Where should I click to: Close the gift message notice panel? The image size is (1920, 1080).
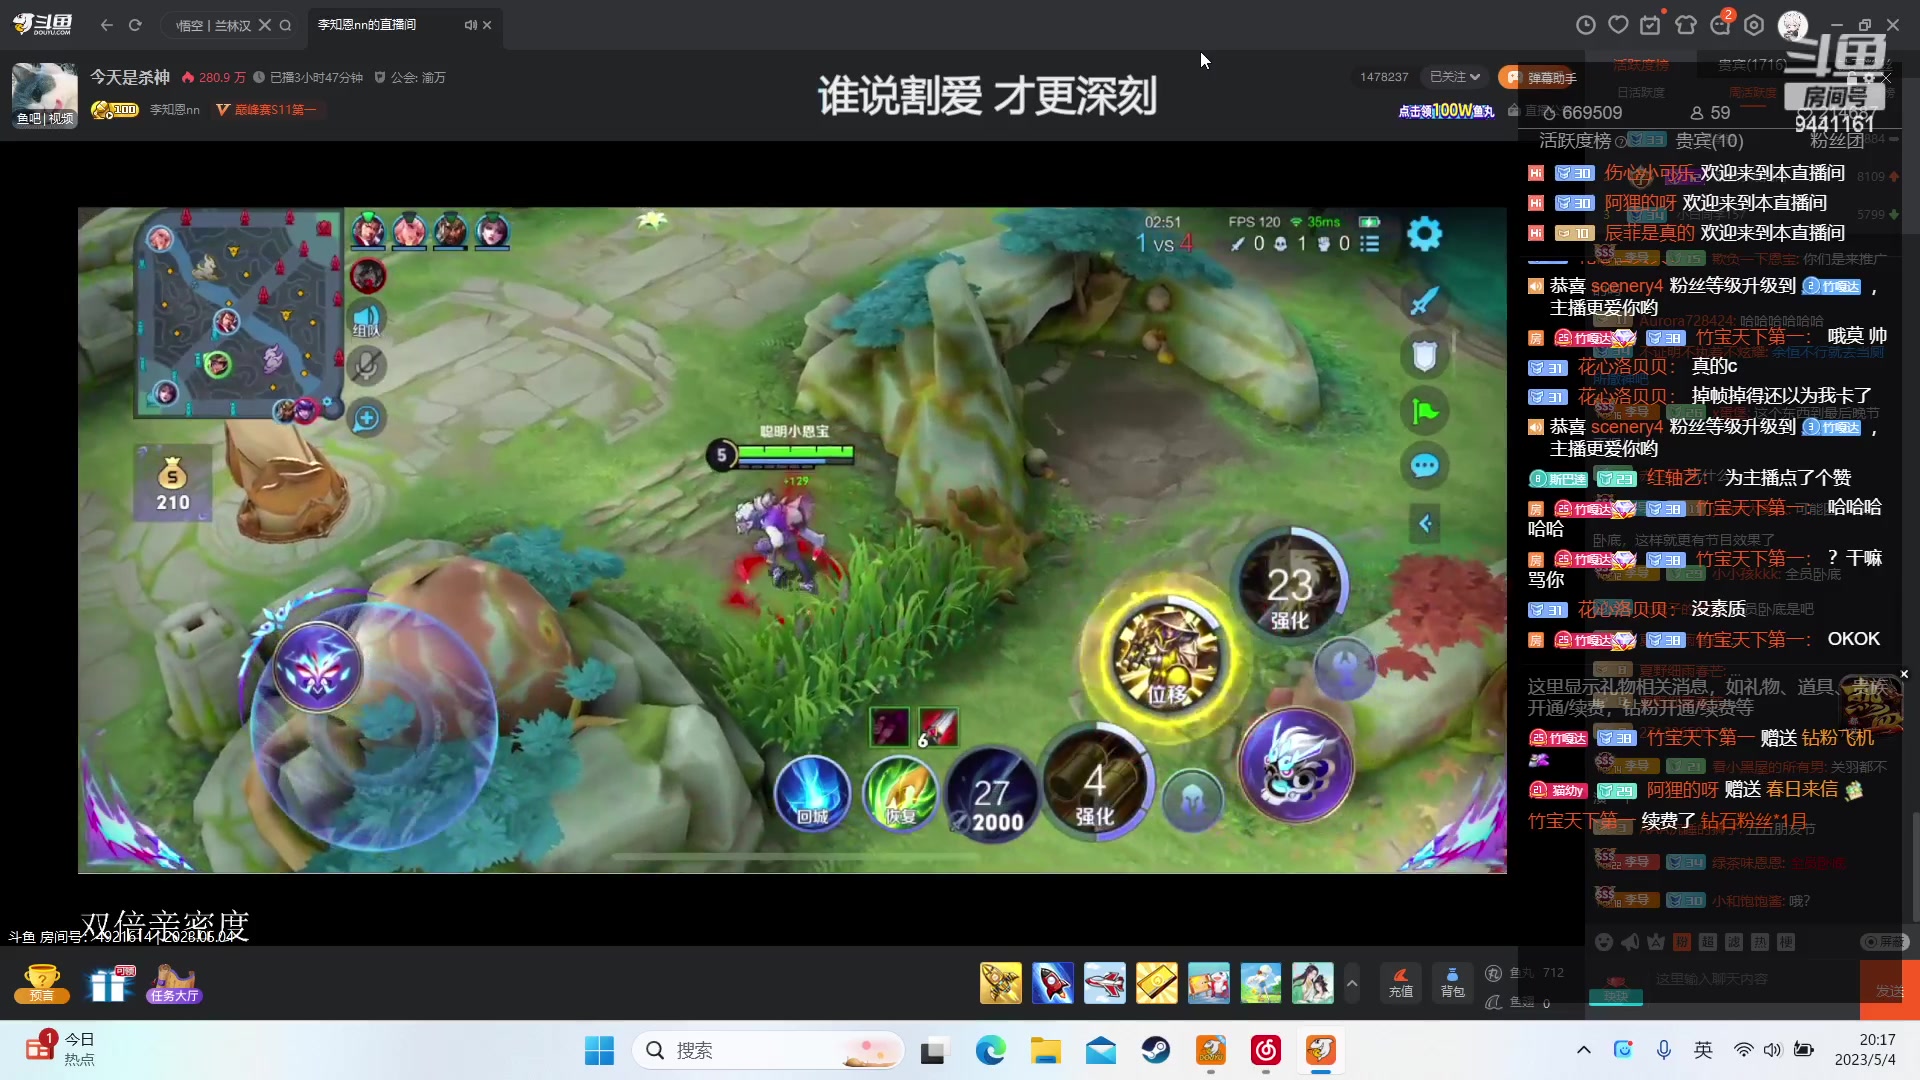coord(1904,674)
